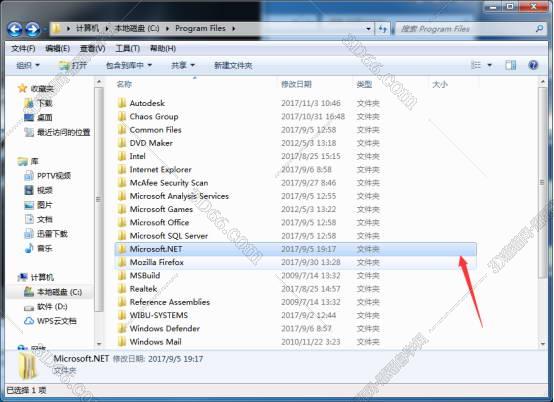
Task: Open the 包含到库中 dropdown
Action: (x=129, y=65)
